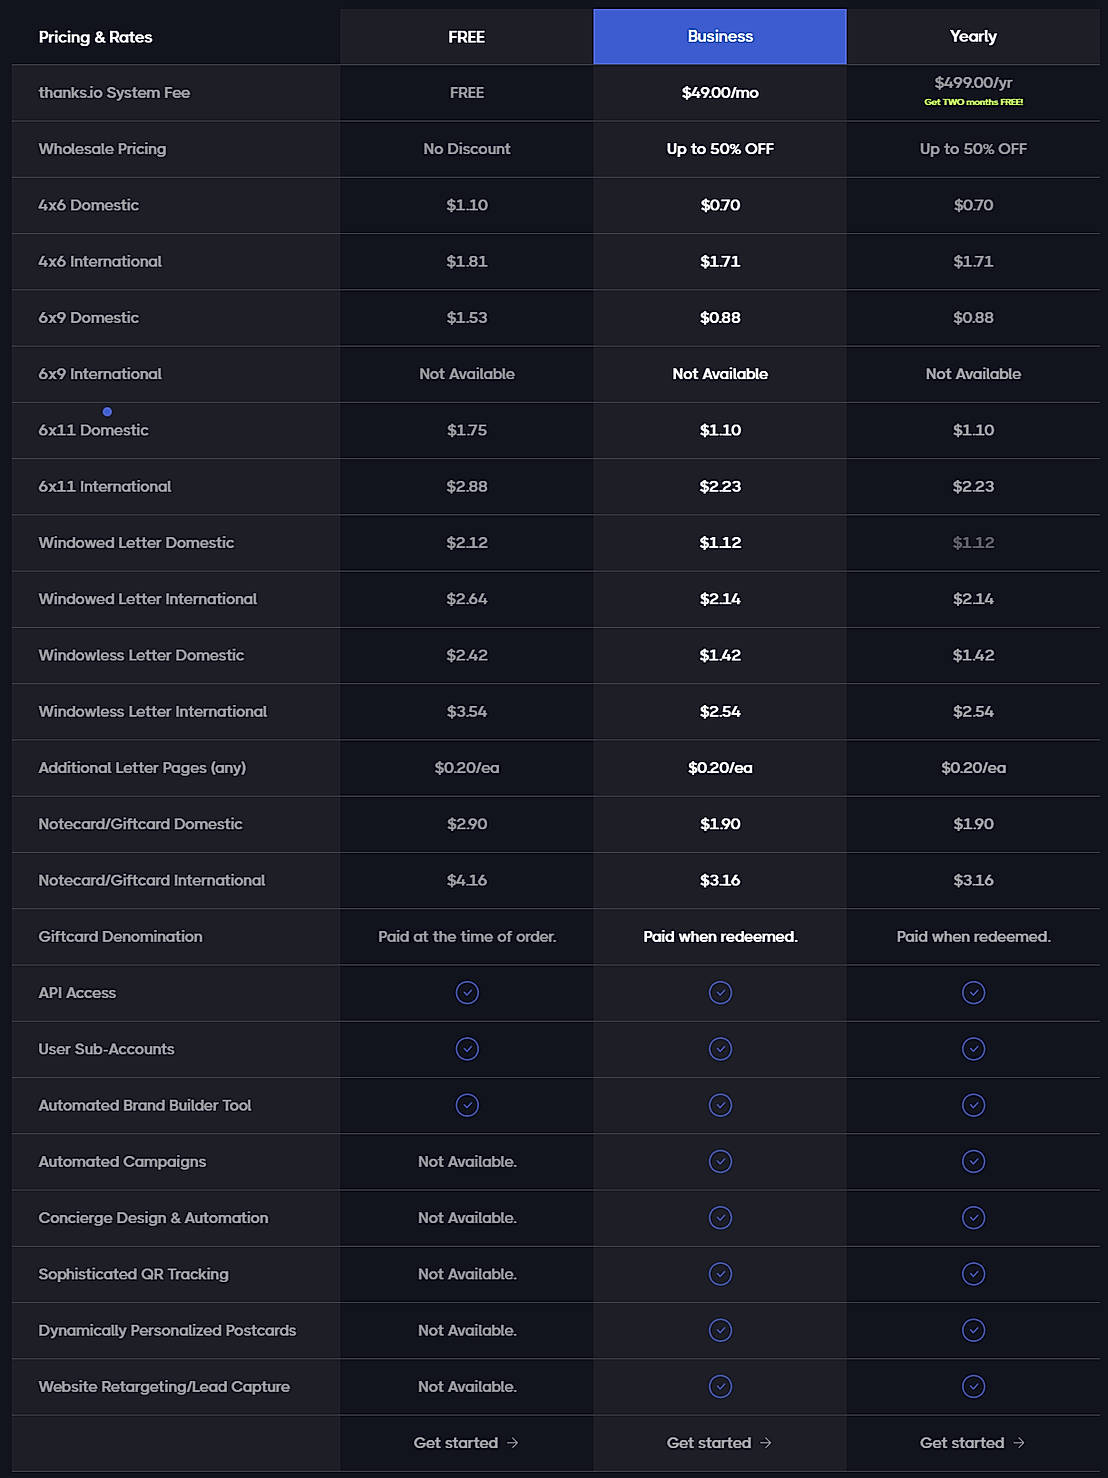Click Website Retargeting/Lead Capture checkmark under Business

point(720,1387)
